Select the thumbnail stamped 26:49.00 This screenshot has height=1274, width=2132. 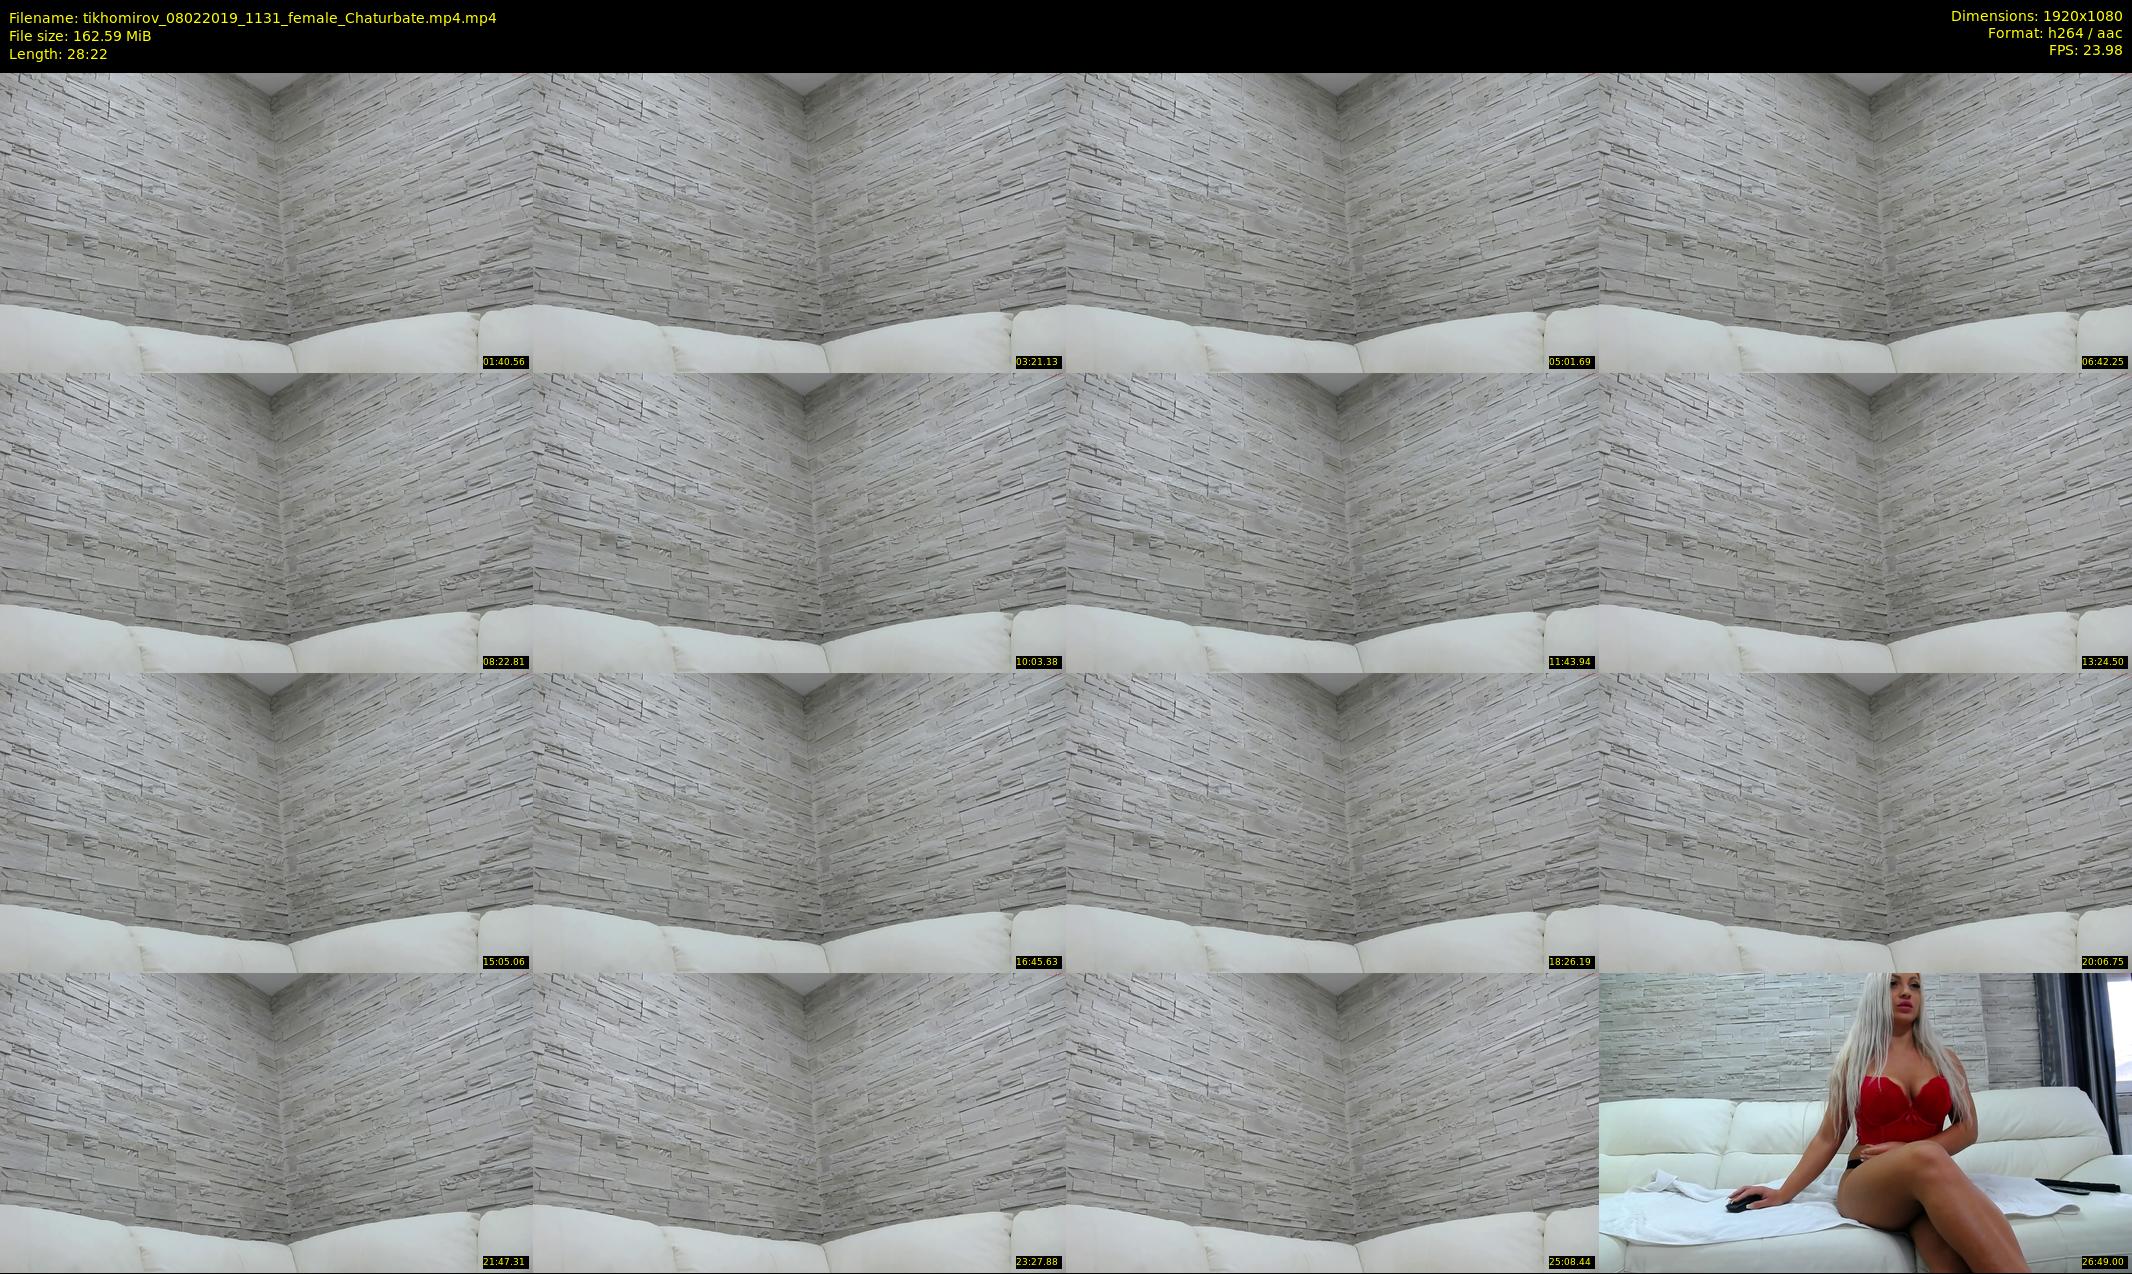coord(1865,1122)
